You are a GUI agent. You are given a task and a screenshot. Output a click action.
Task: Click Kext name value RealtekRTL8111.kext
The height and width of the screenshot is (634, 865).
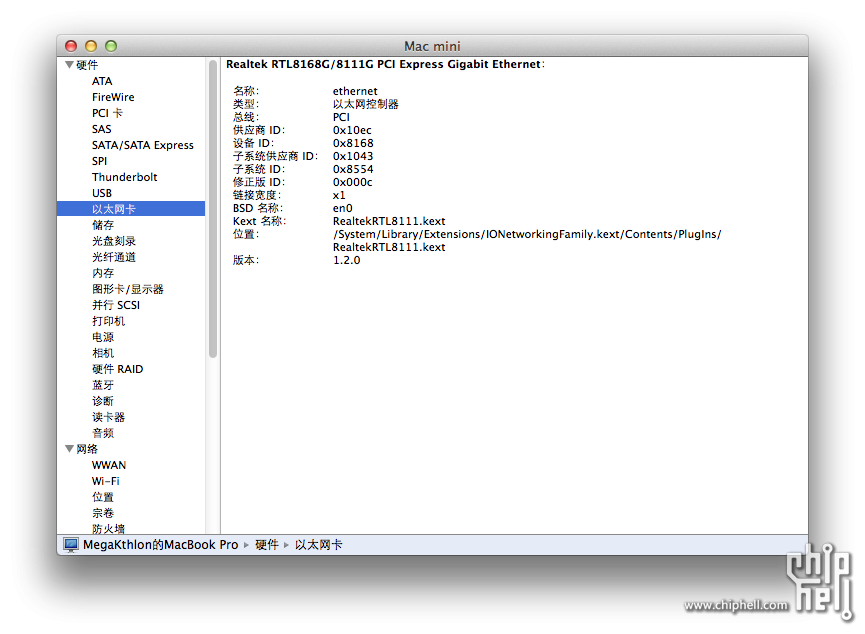389,221
